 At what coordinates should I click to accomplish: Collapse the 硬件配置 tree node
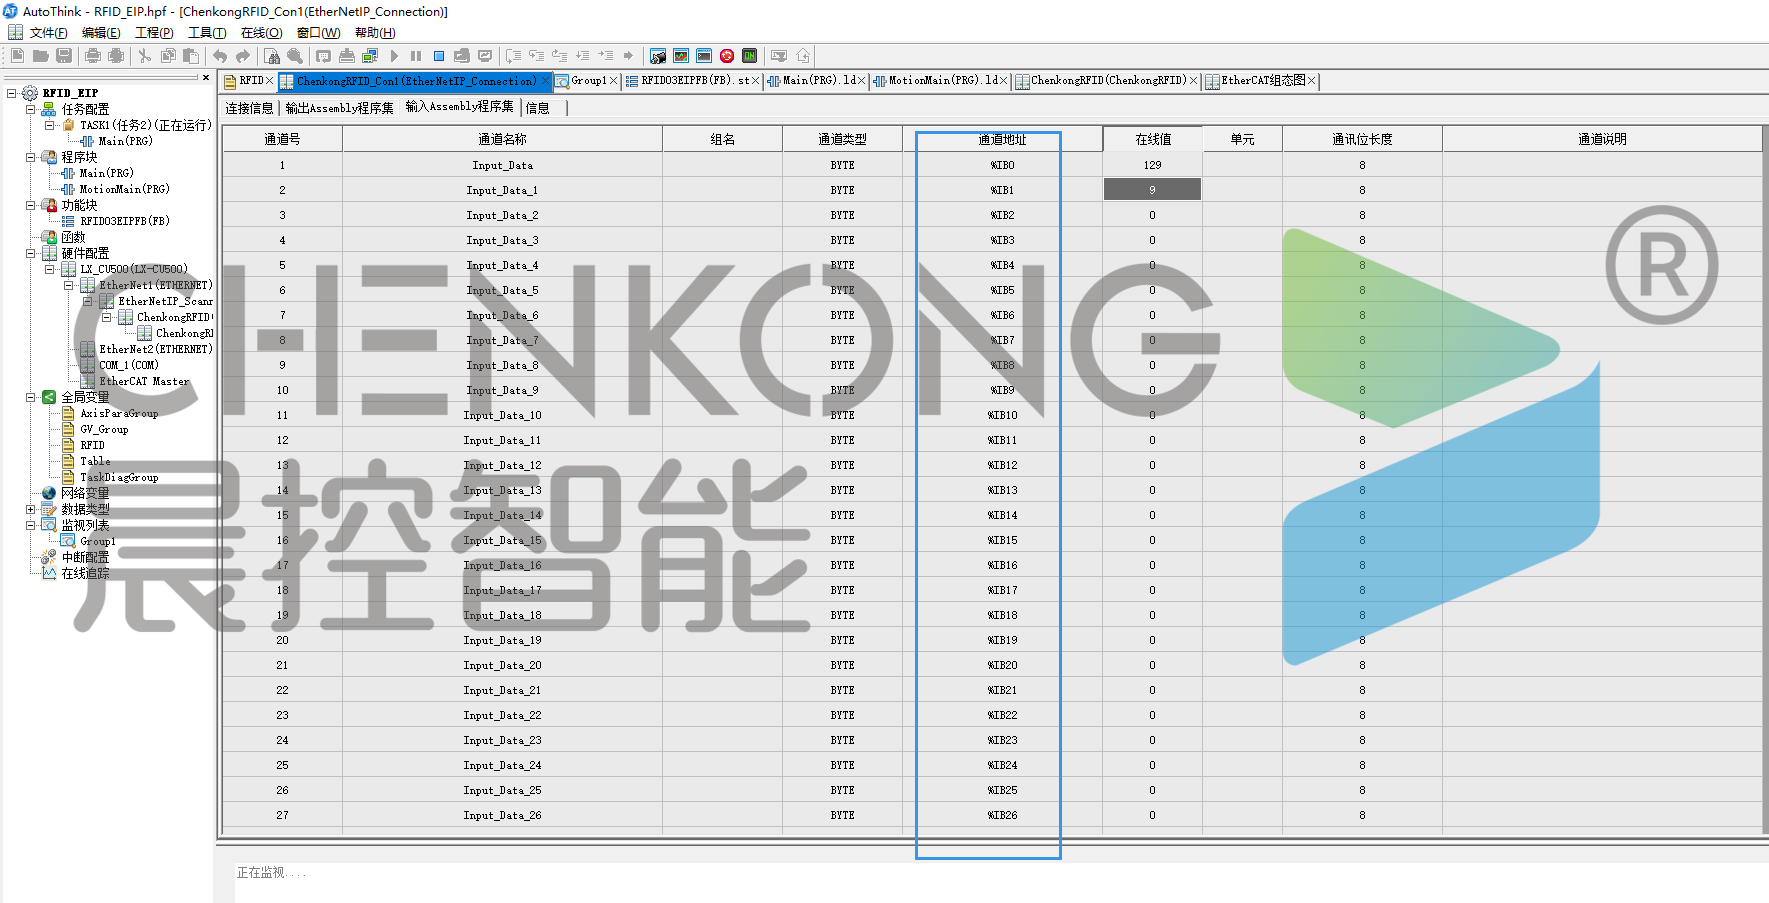tap(31, 253)
